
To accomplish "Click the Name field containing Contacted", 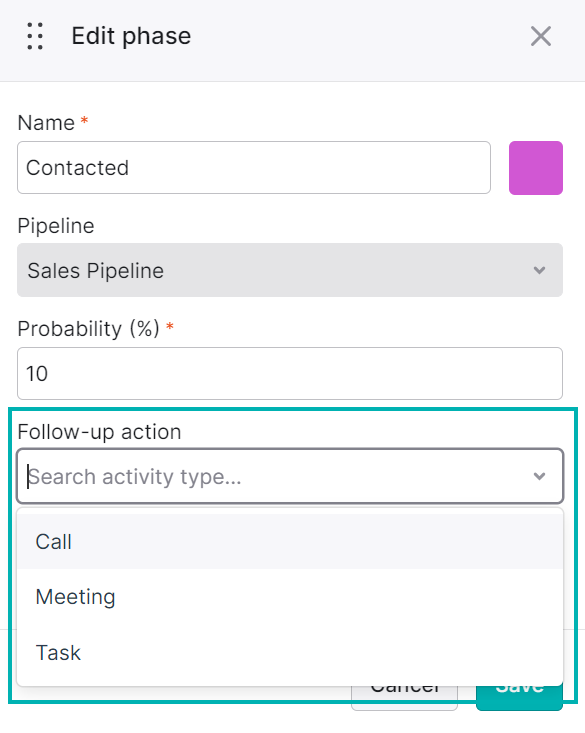I will 254,168.
